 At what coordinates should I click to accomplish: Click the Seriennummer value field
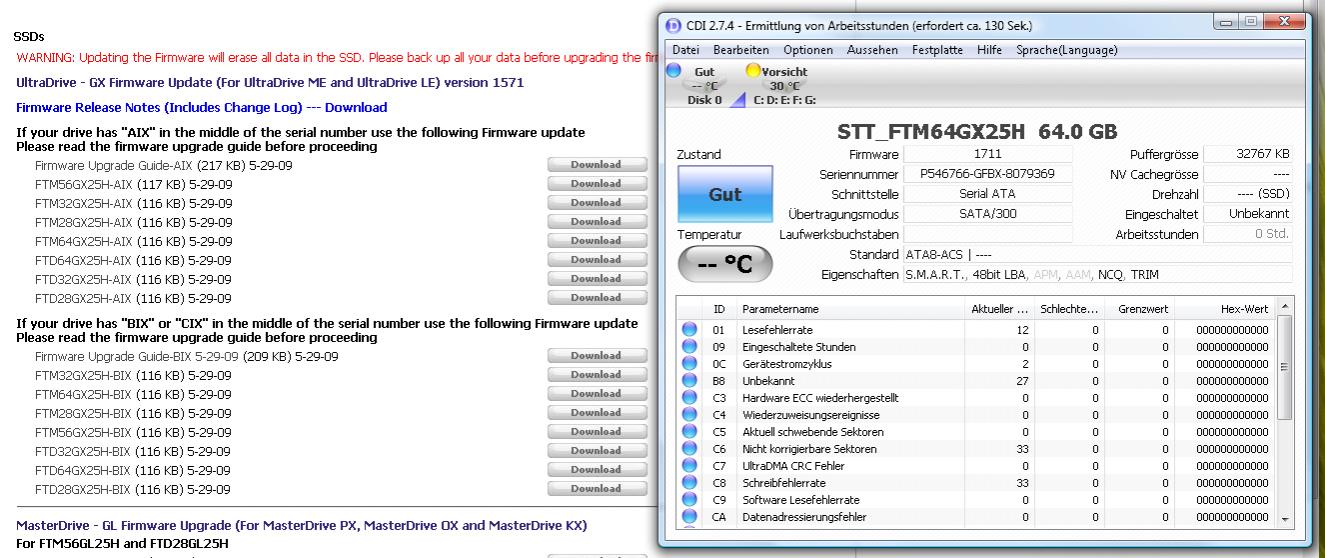coord(987,174)
